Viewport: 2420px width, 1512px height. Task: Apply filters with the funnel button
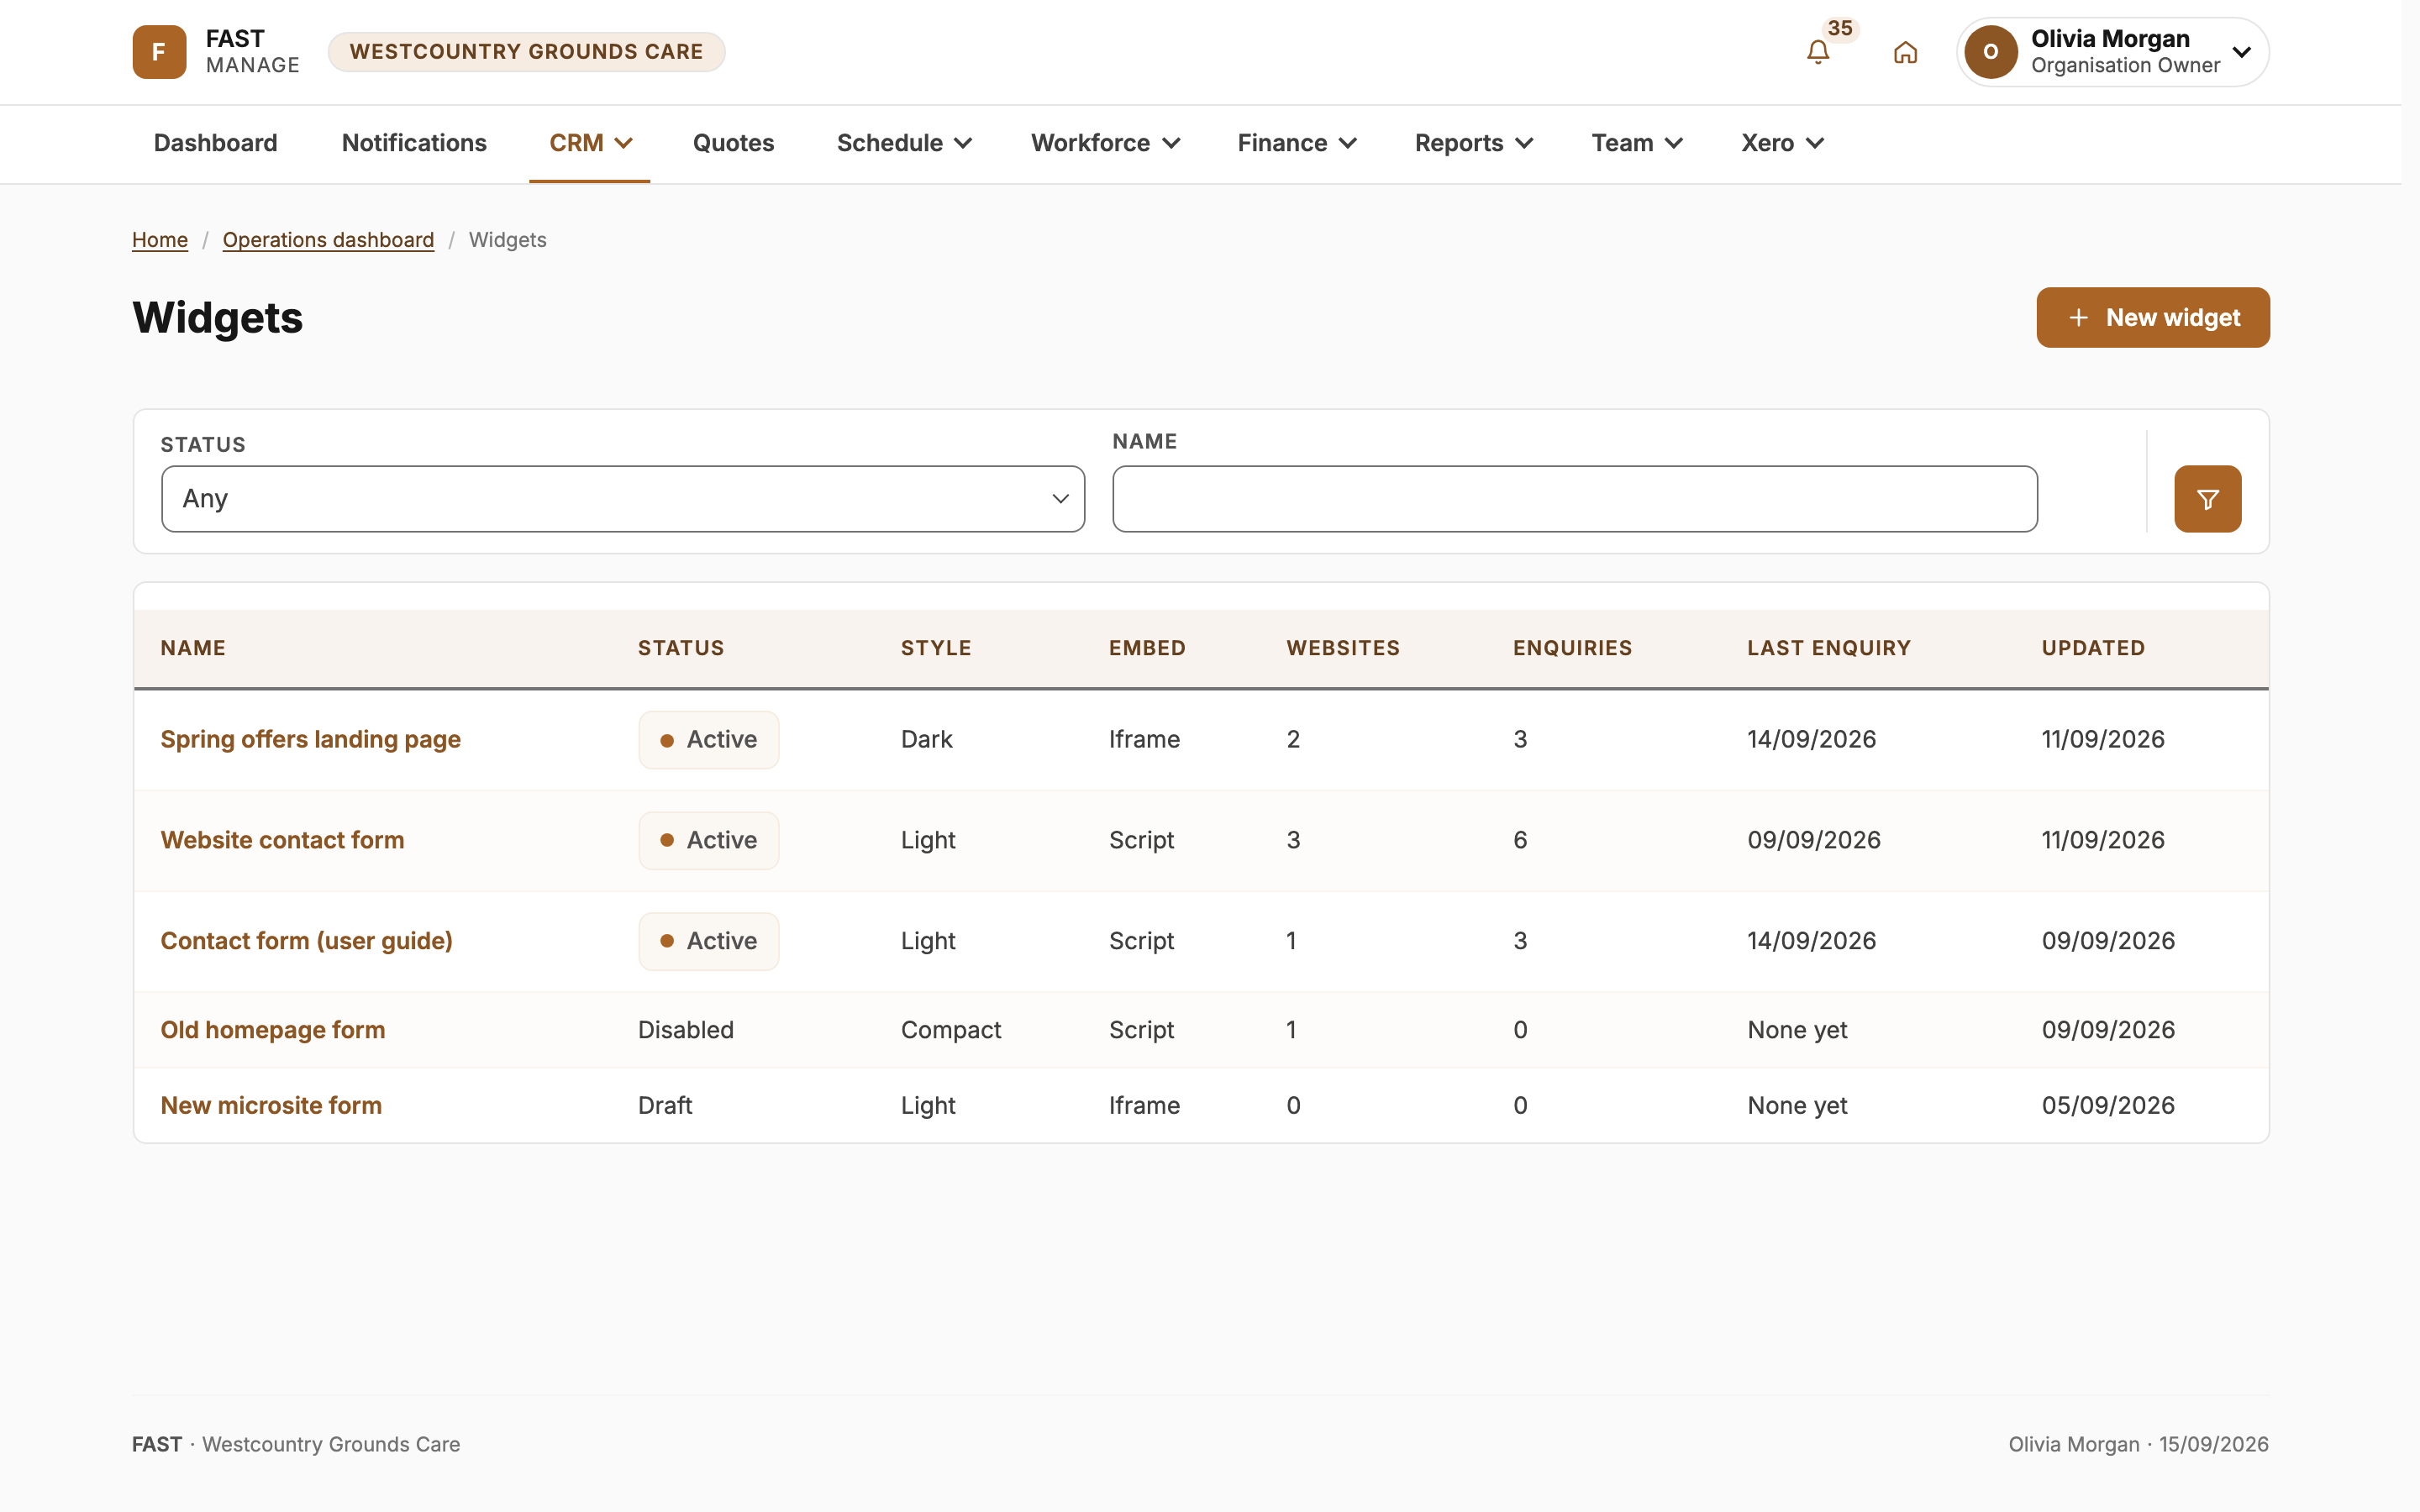click(x=2207, y=499)
